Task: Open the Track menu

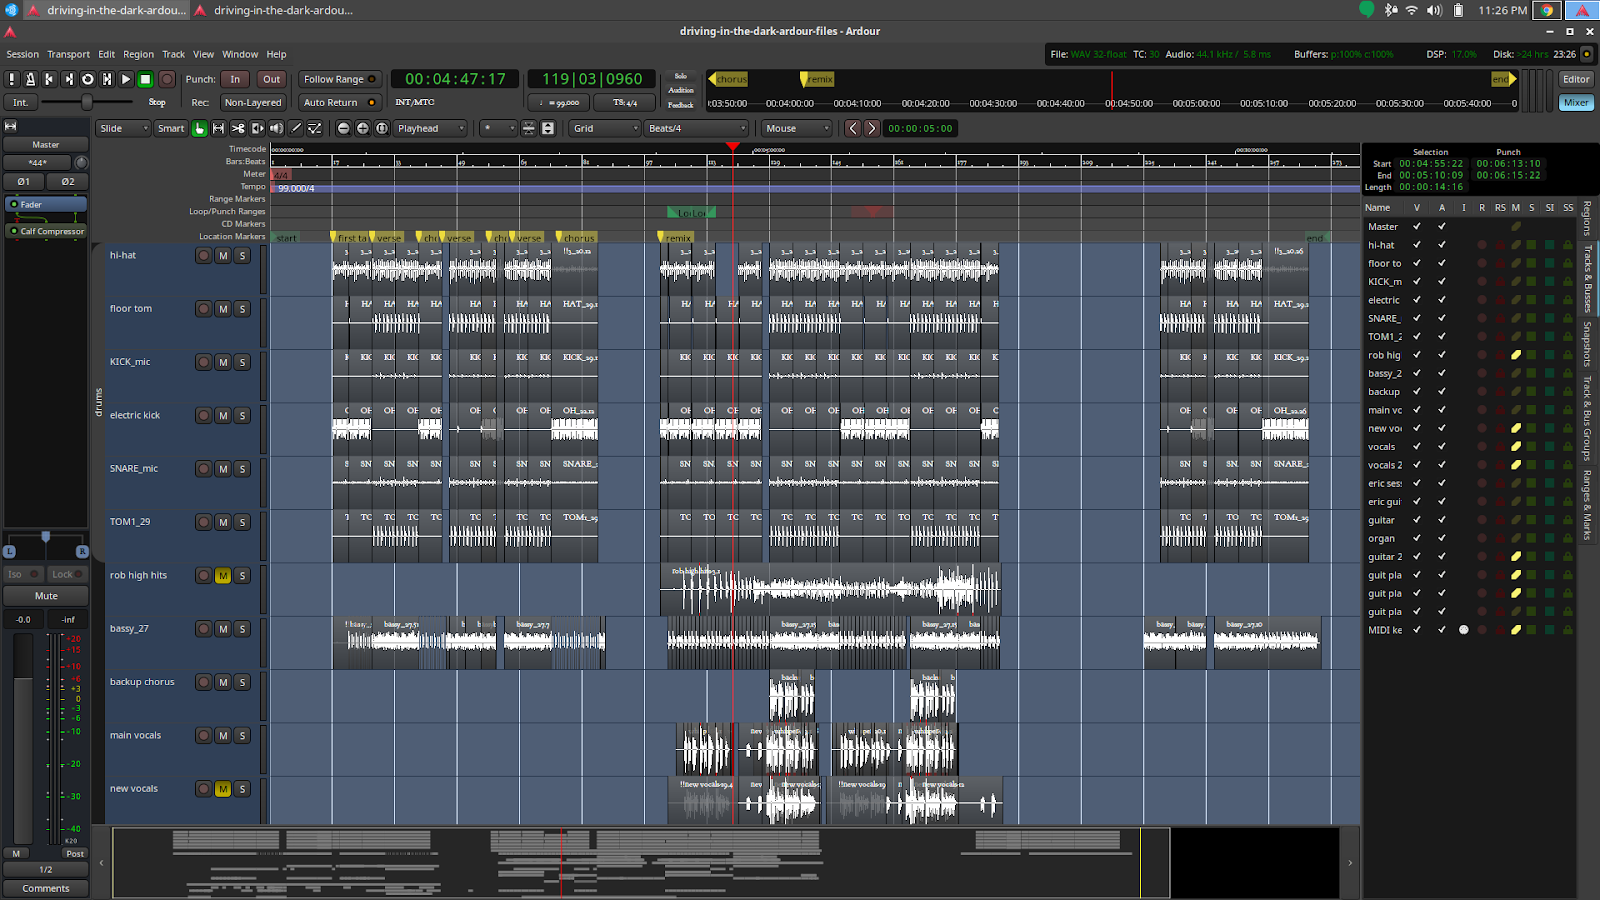Action: [x=174, y=54]
